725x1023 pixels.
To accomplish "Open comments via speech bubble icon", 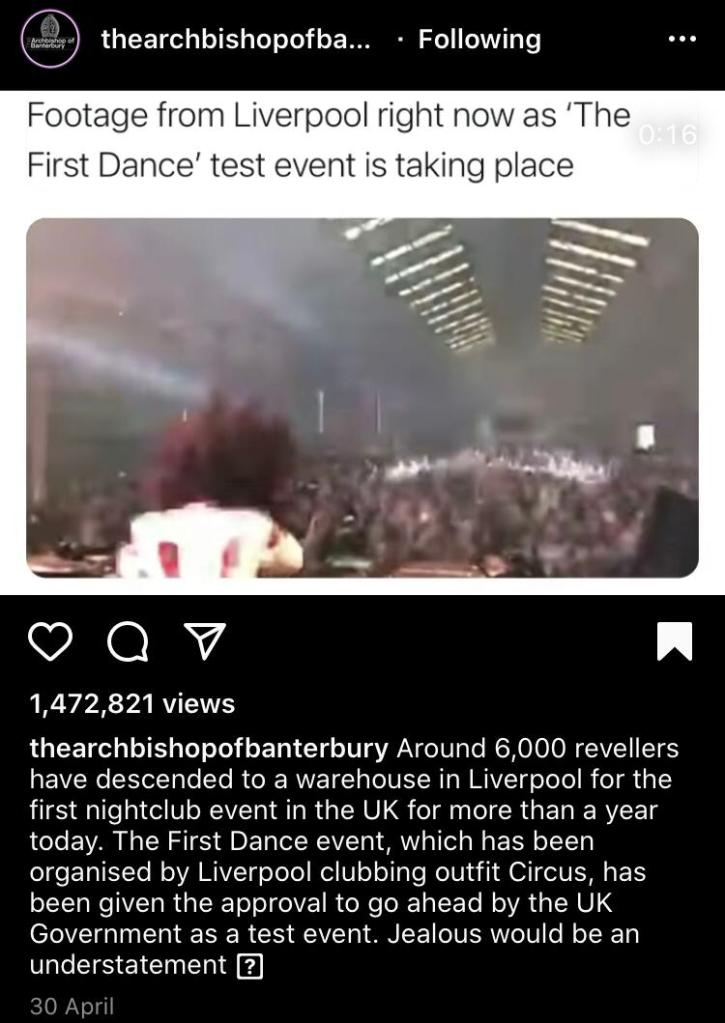I will point(127,641).
